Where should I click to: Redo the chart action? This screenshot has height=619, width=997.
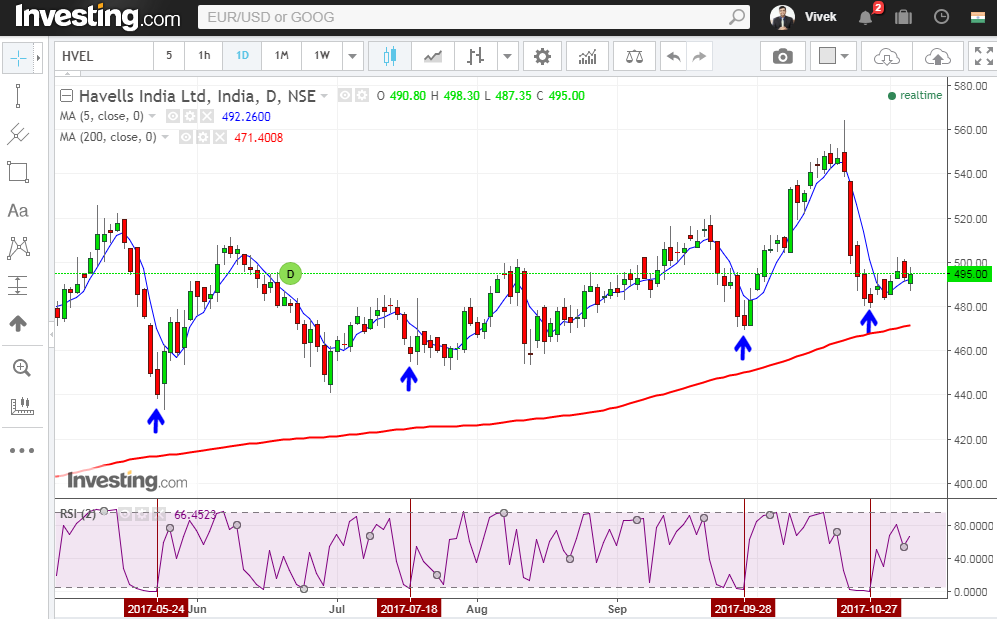coord(699,57)
